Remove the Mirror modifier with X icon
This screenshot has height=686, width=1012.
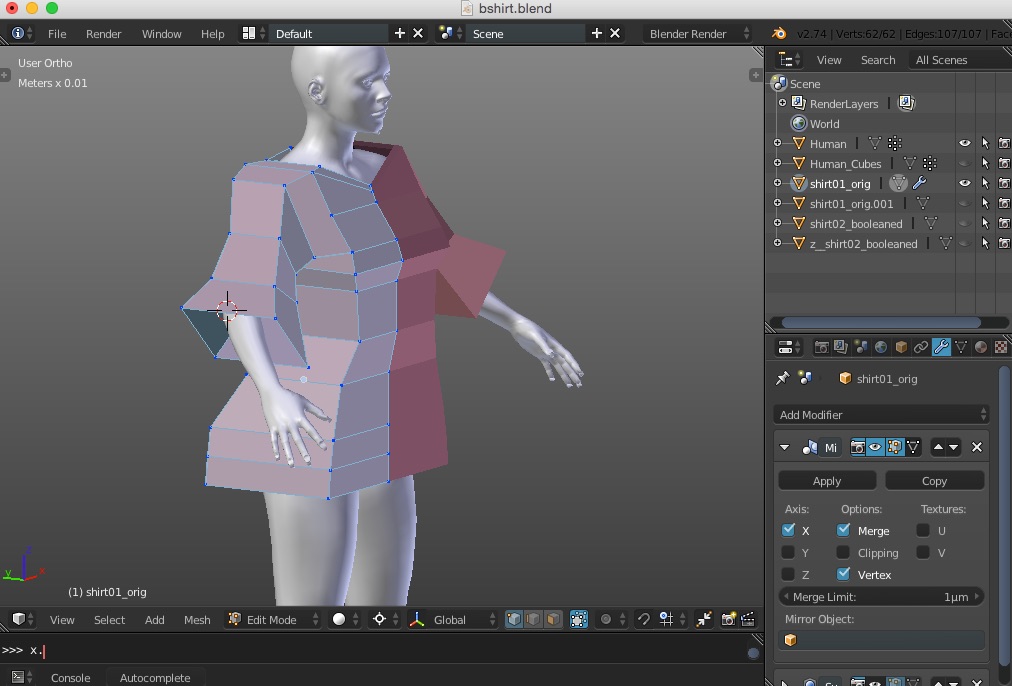click(977, 447)
